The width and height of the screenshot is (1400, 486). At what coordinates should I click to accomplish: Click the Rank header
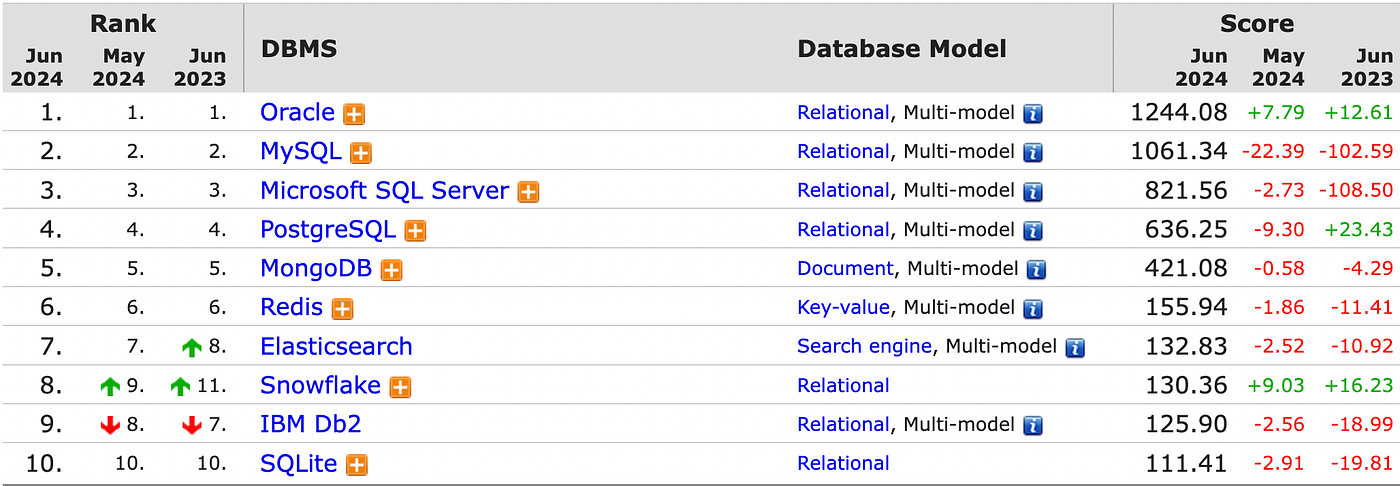tap(121, 23)
